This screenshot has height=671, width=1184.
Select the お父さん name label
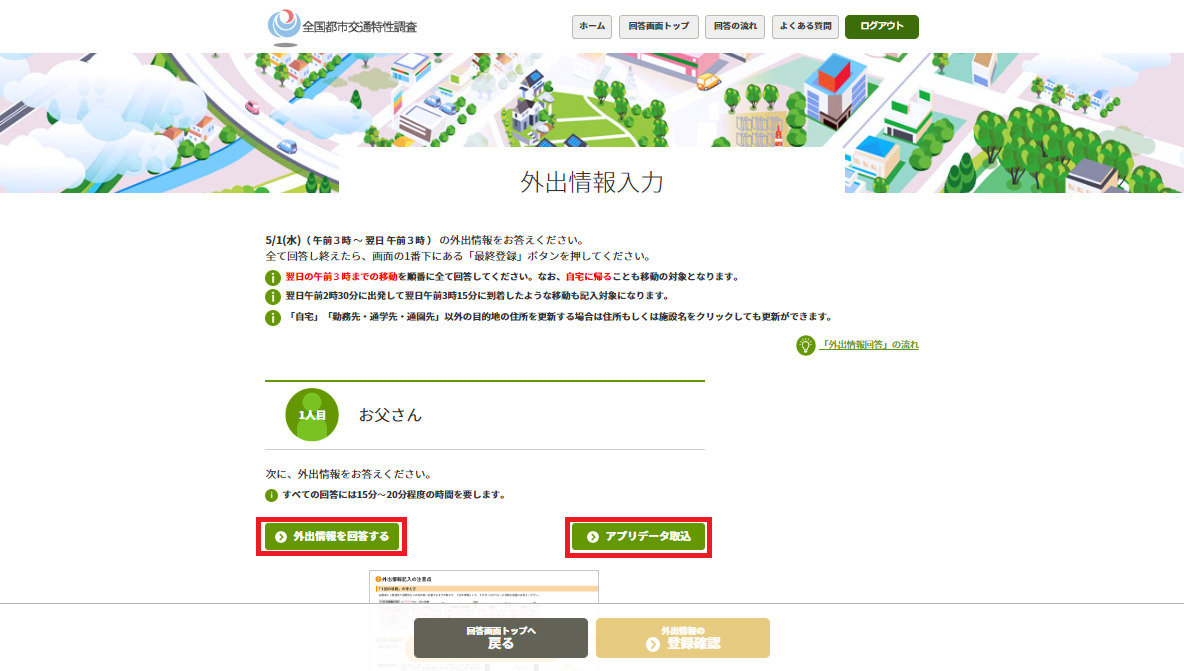pyautogui.click(x=390, y=415)
